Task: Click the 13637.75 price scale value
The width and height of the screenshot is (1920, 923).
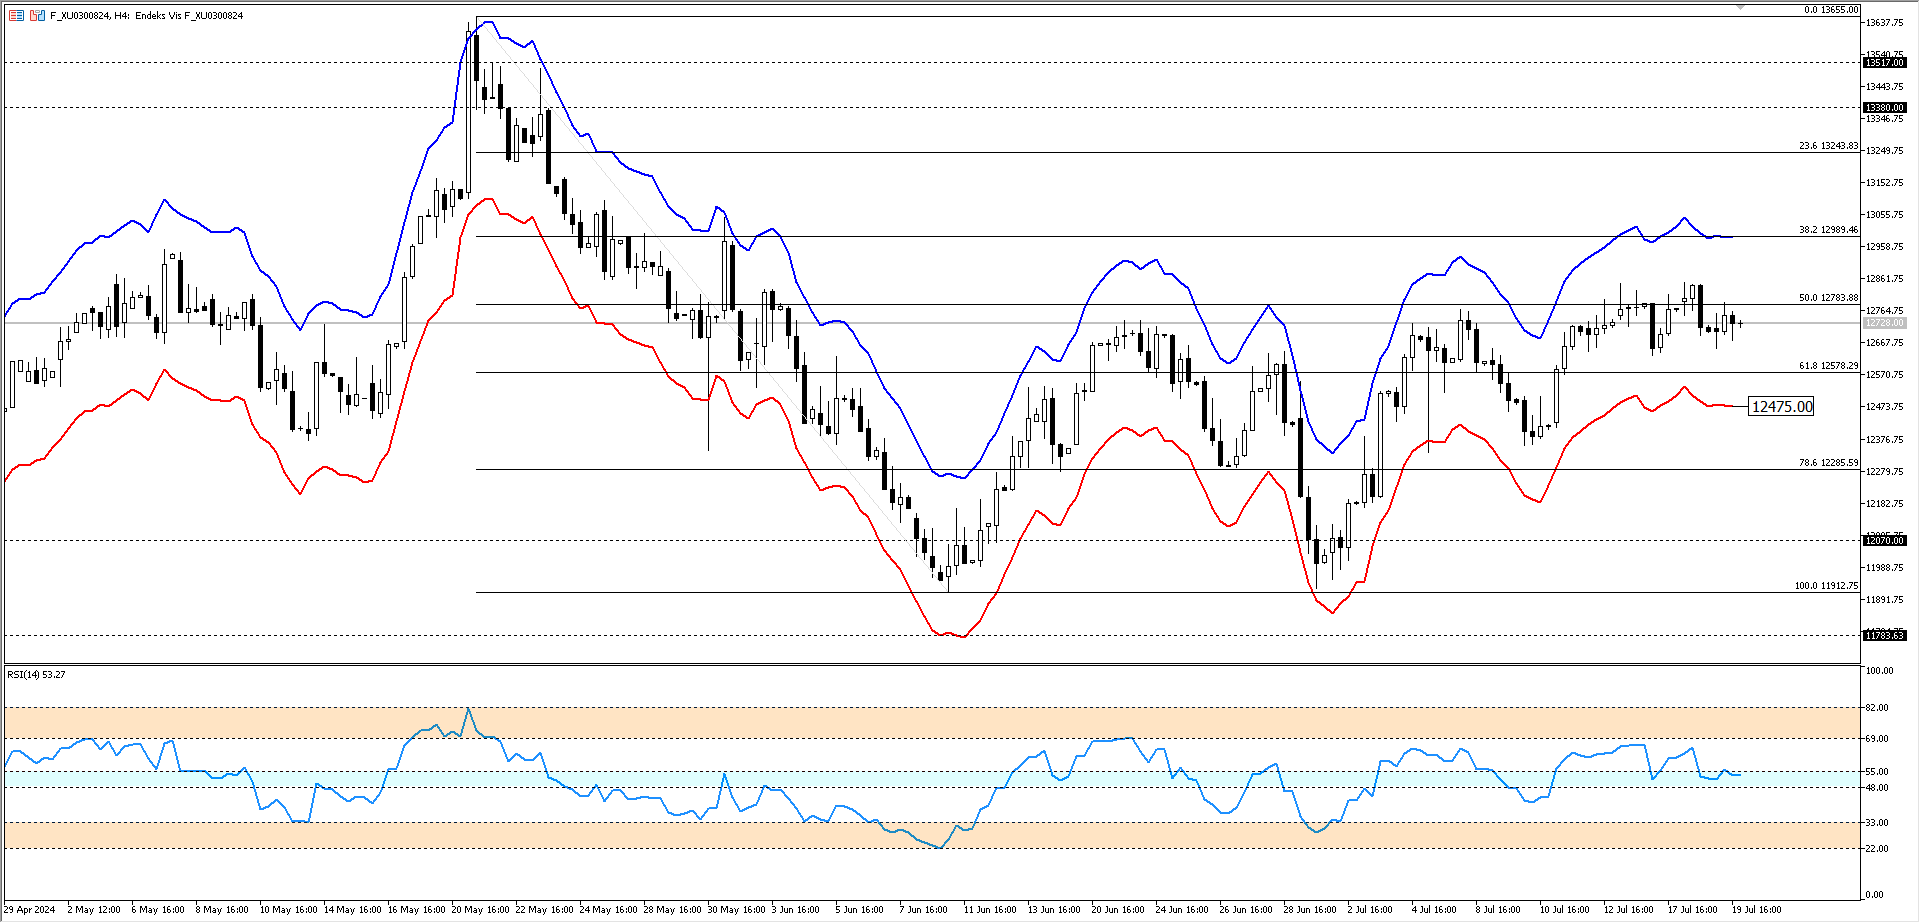Action: (x=1885, y=23)
